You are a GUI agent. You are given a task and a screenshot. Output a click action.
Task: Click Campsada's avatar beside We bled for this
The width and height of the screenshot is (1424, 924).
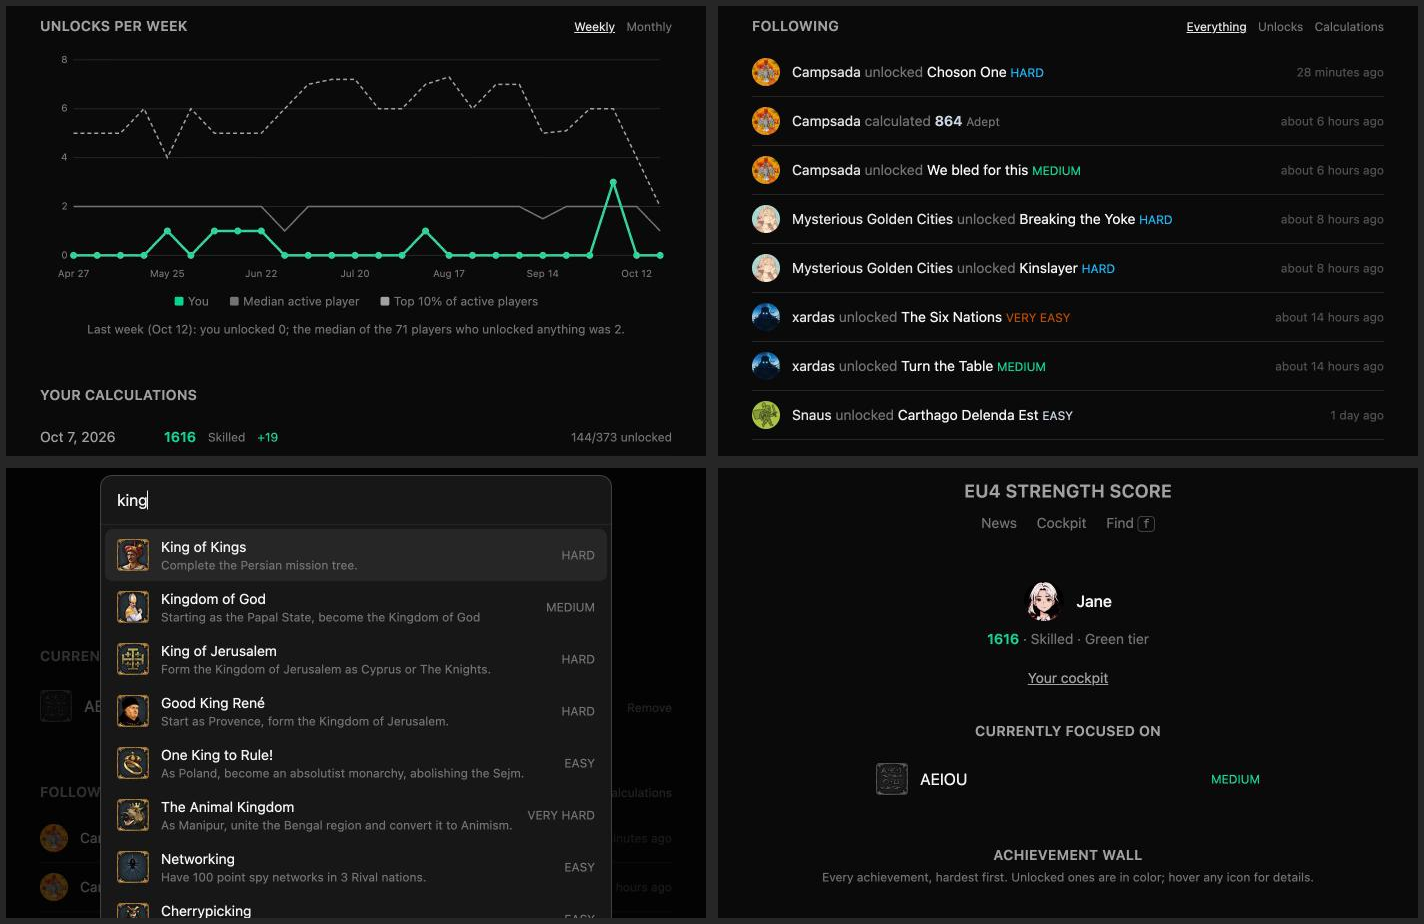tap(766, 170)
